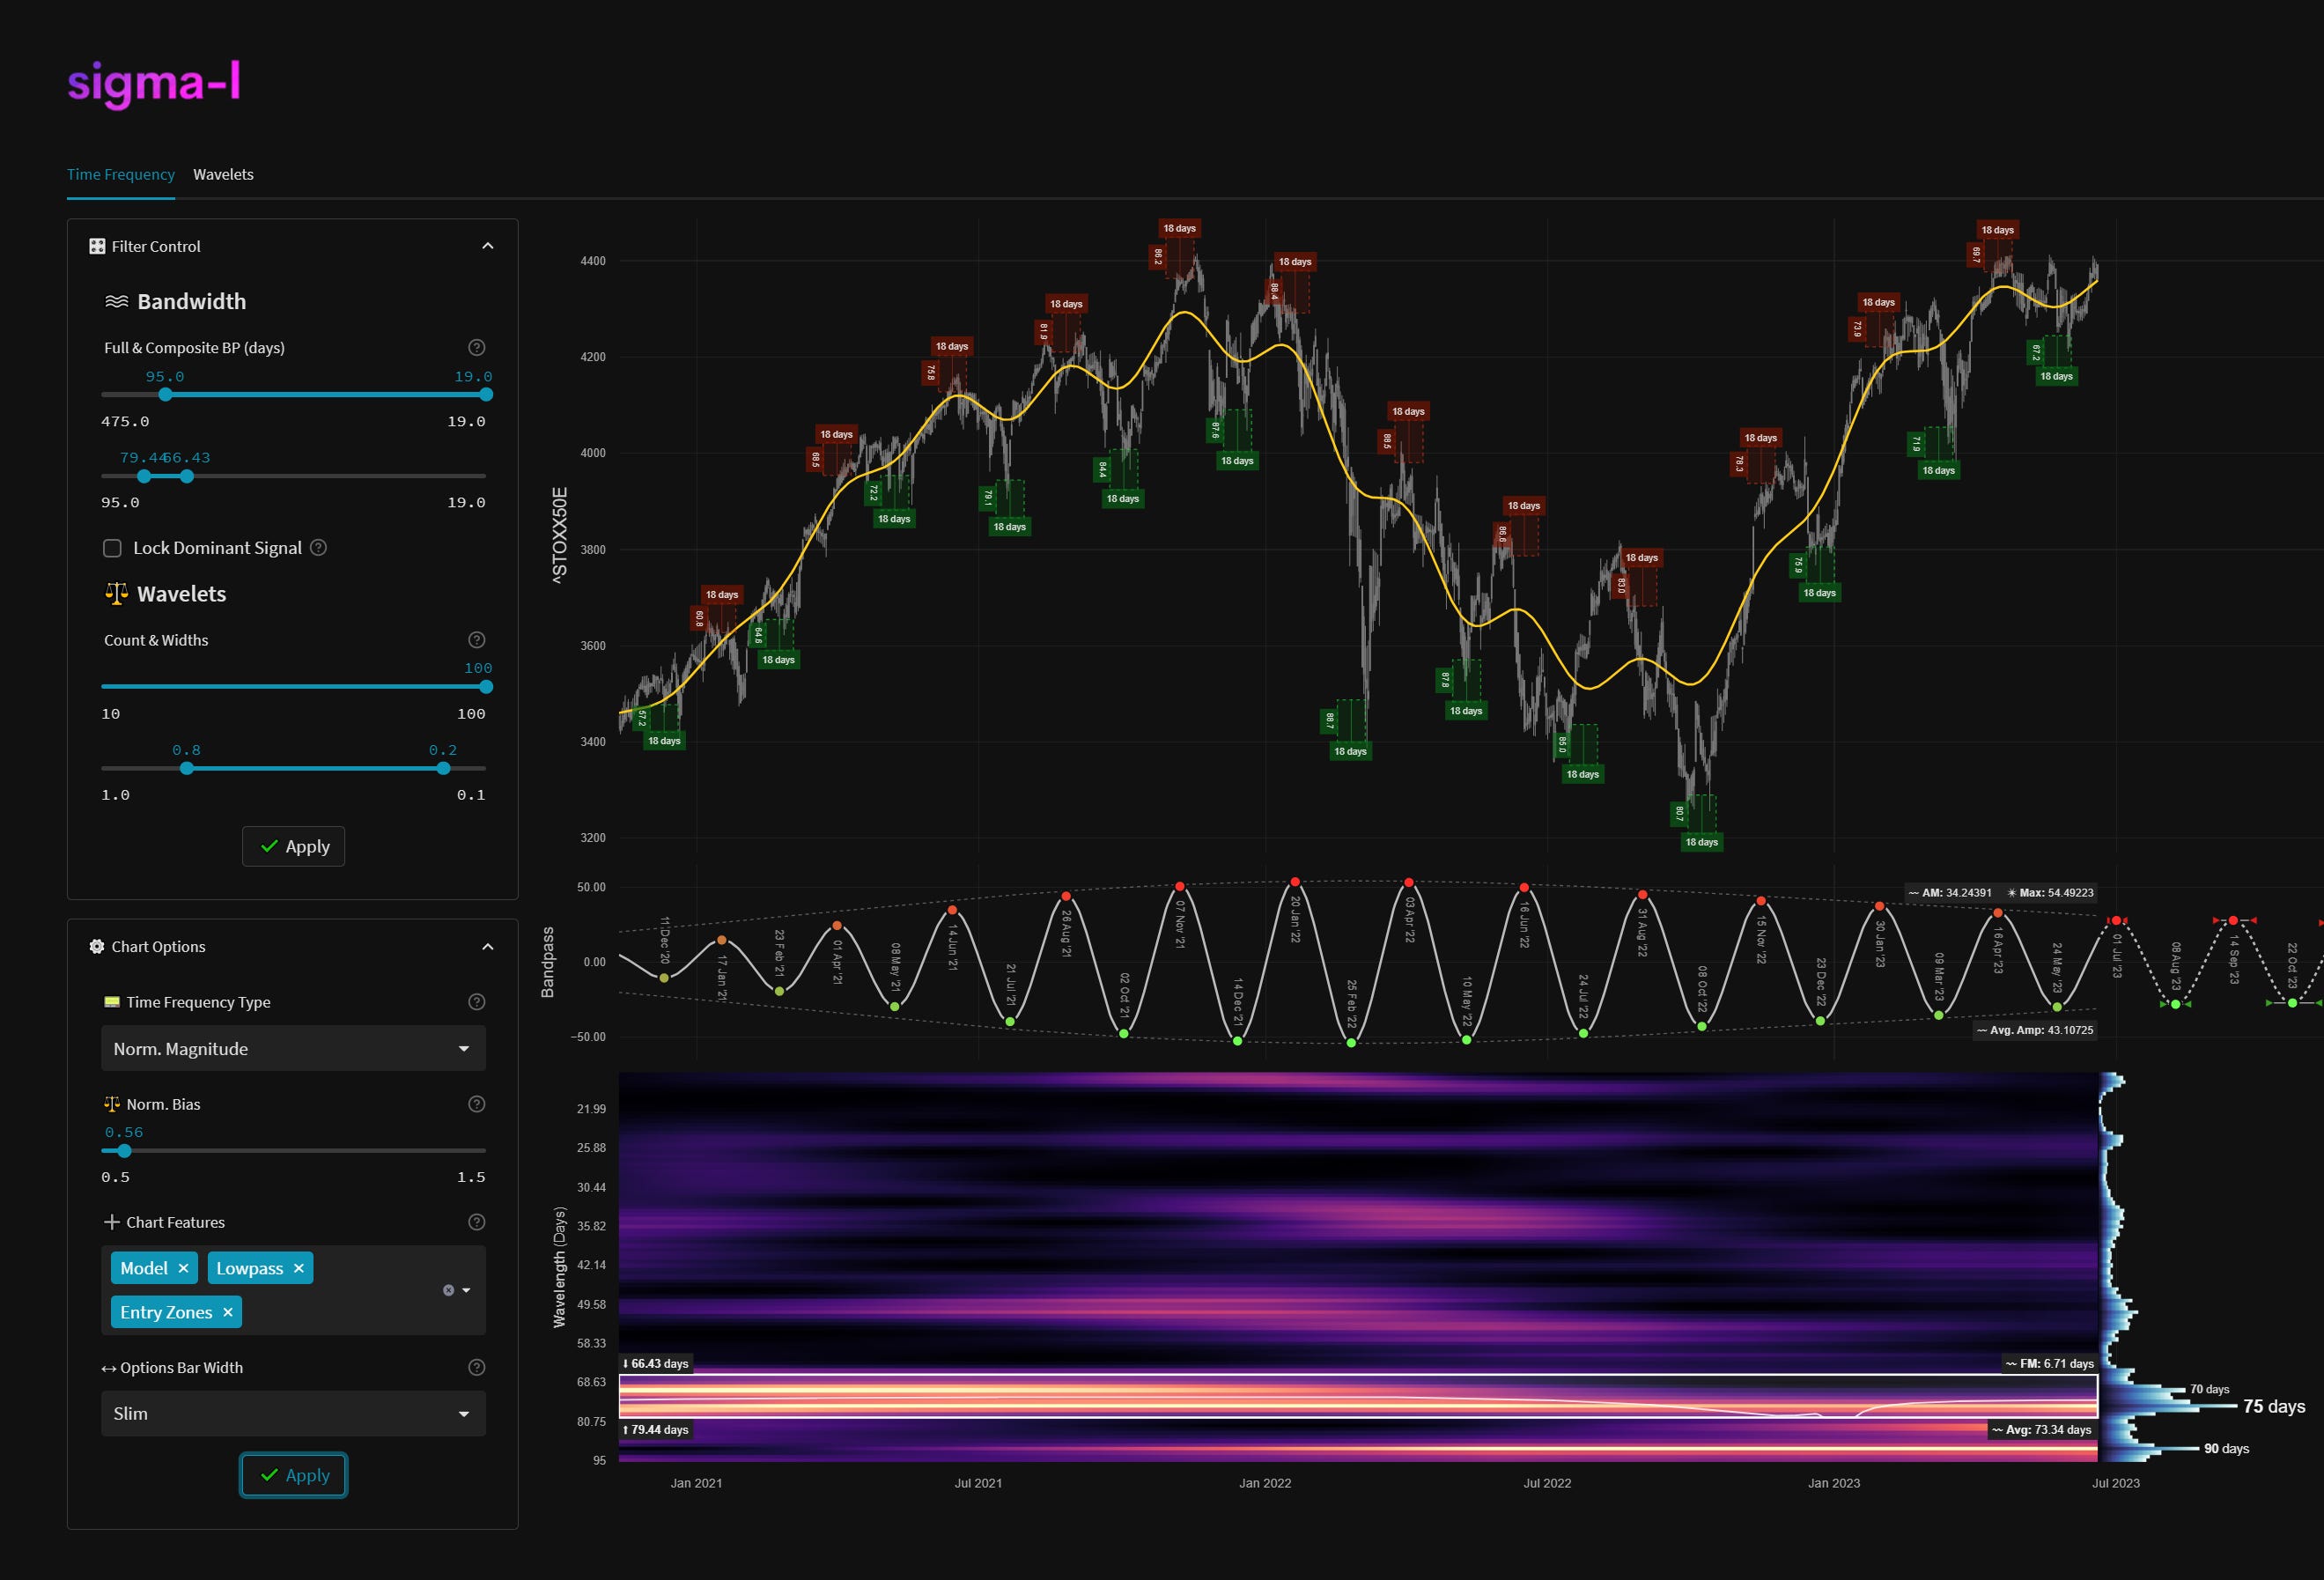
Task: Toggle Lock Dominant Signal checkbox
Action: pos(113,548)
